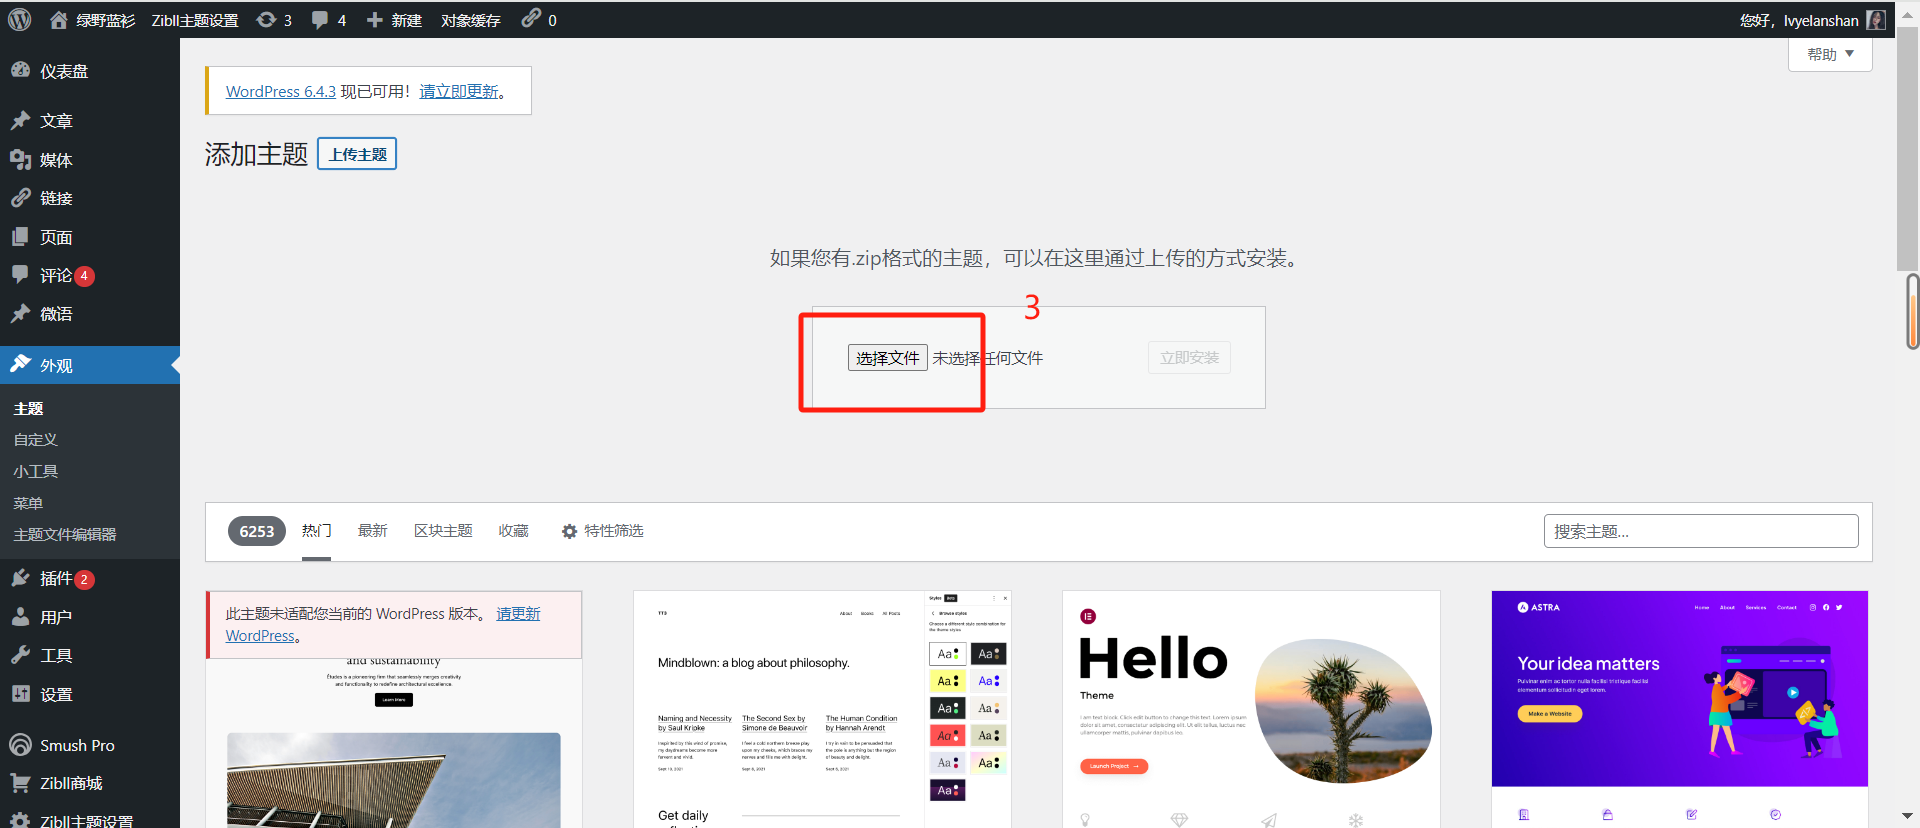The image size is (1920, 828).
Task: Open 文章 posts menu
Action: (56, 121)
